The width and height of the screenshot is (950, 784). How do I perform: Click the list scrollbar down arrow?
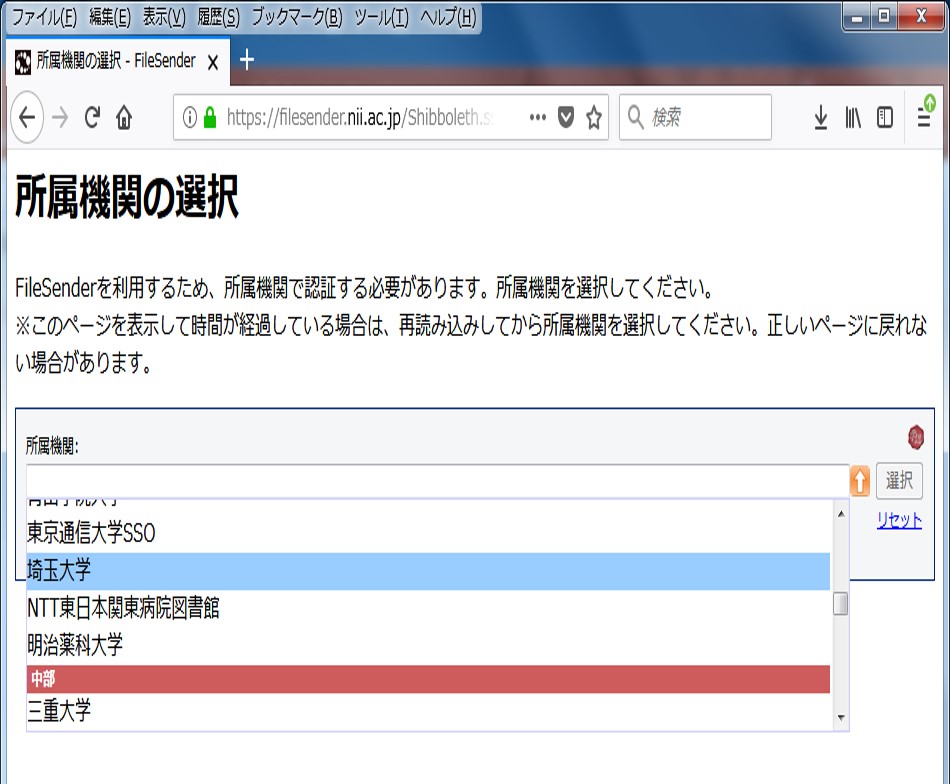840,717
